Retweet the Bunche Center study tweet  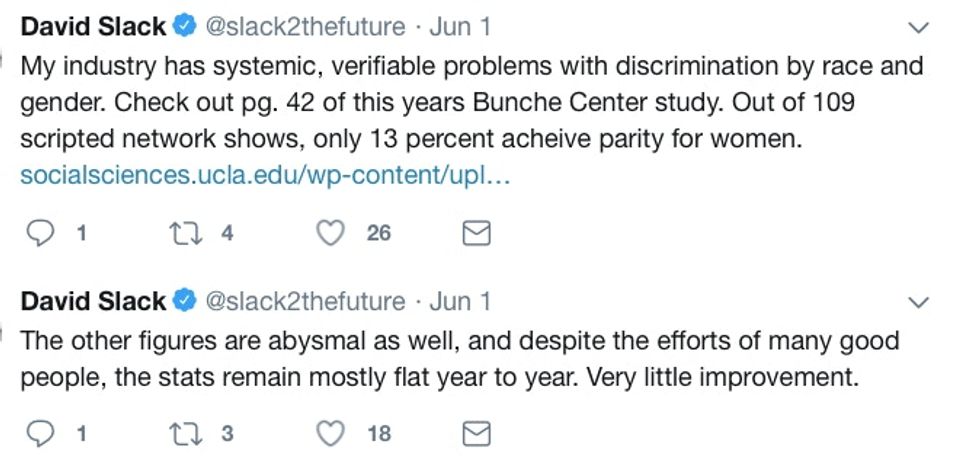click(184, 233)
